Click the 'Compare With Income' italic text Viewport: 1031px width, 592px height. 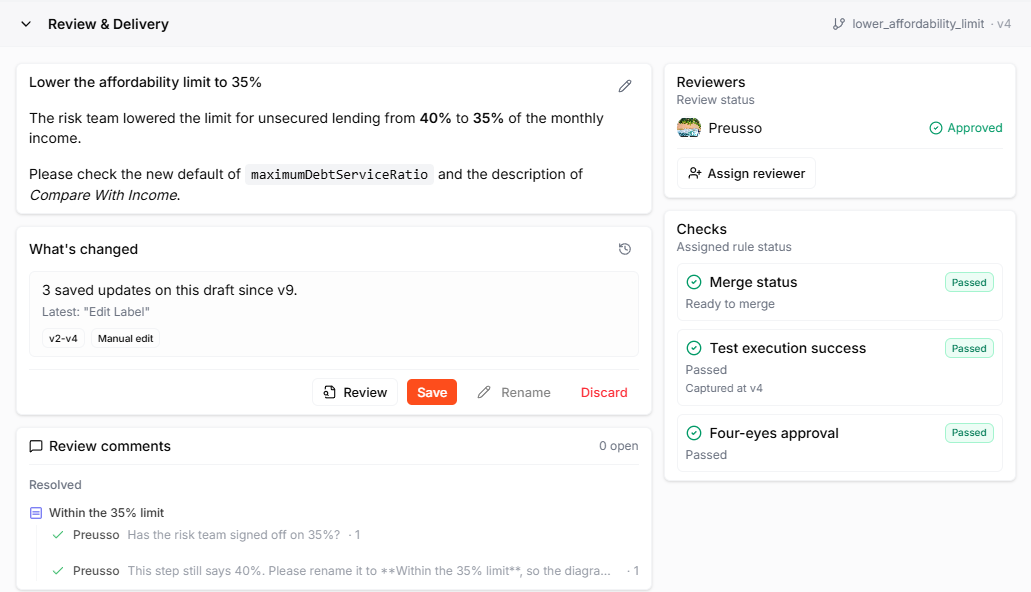click(104, 195)
